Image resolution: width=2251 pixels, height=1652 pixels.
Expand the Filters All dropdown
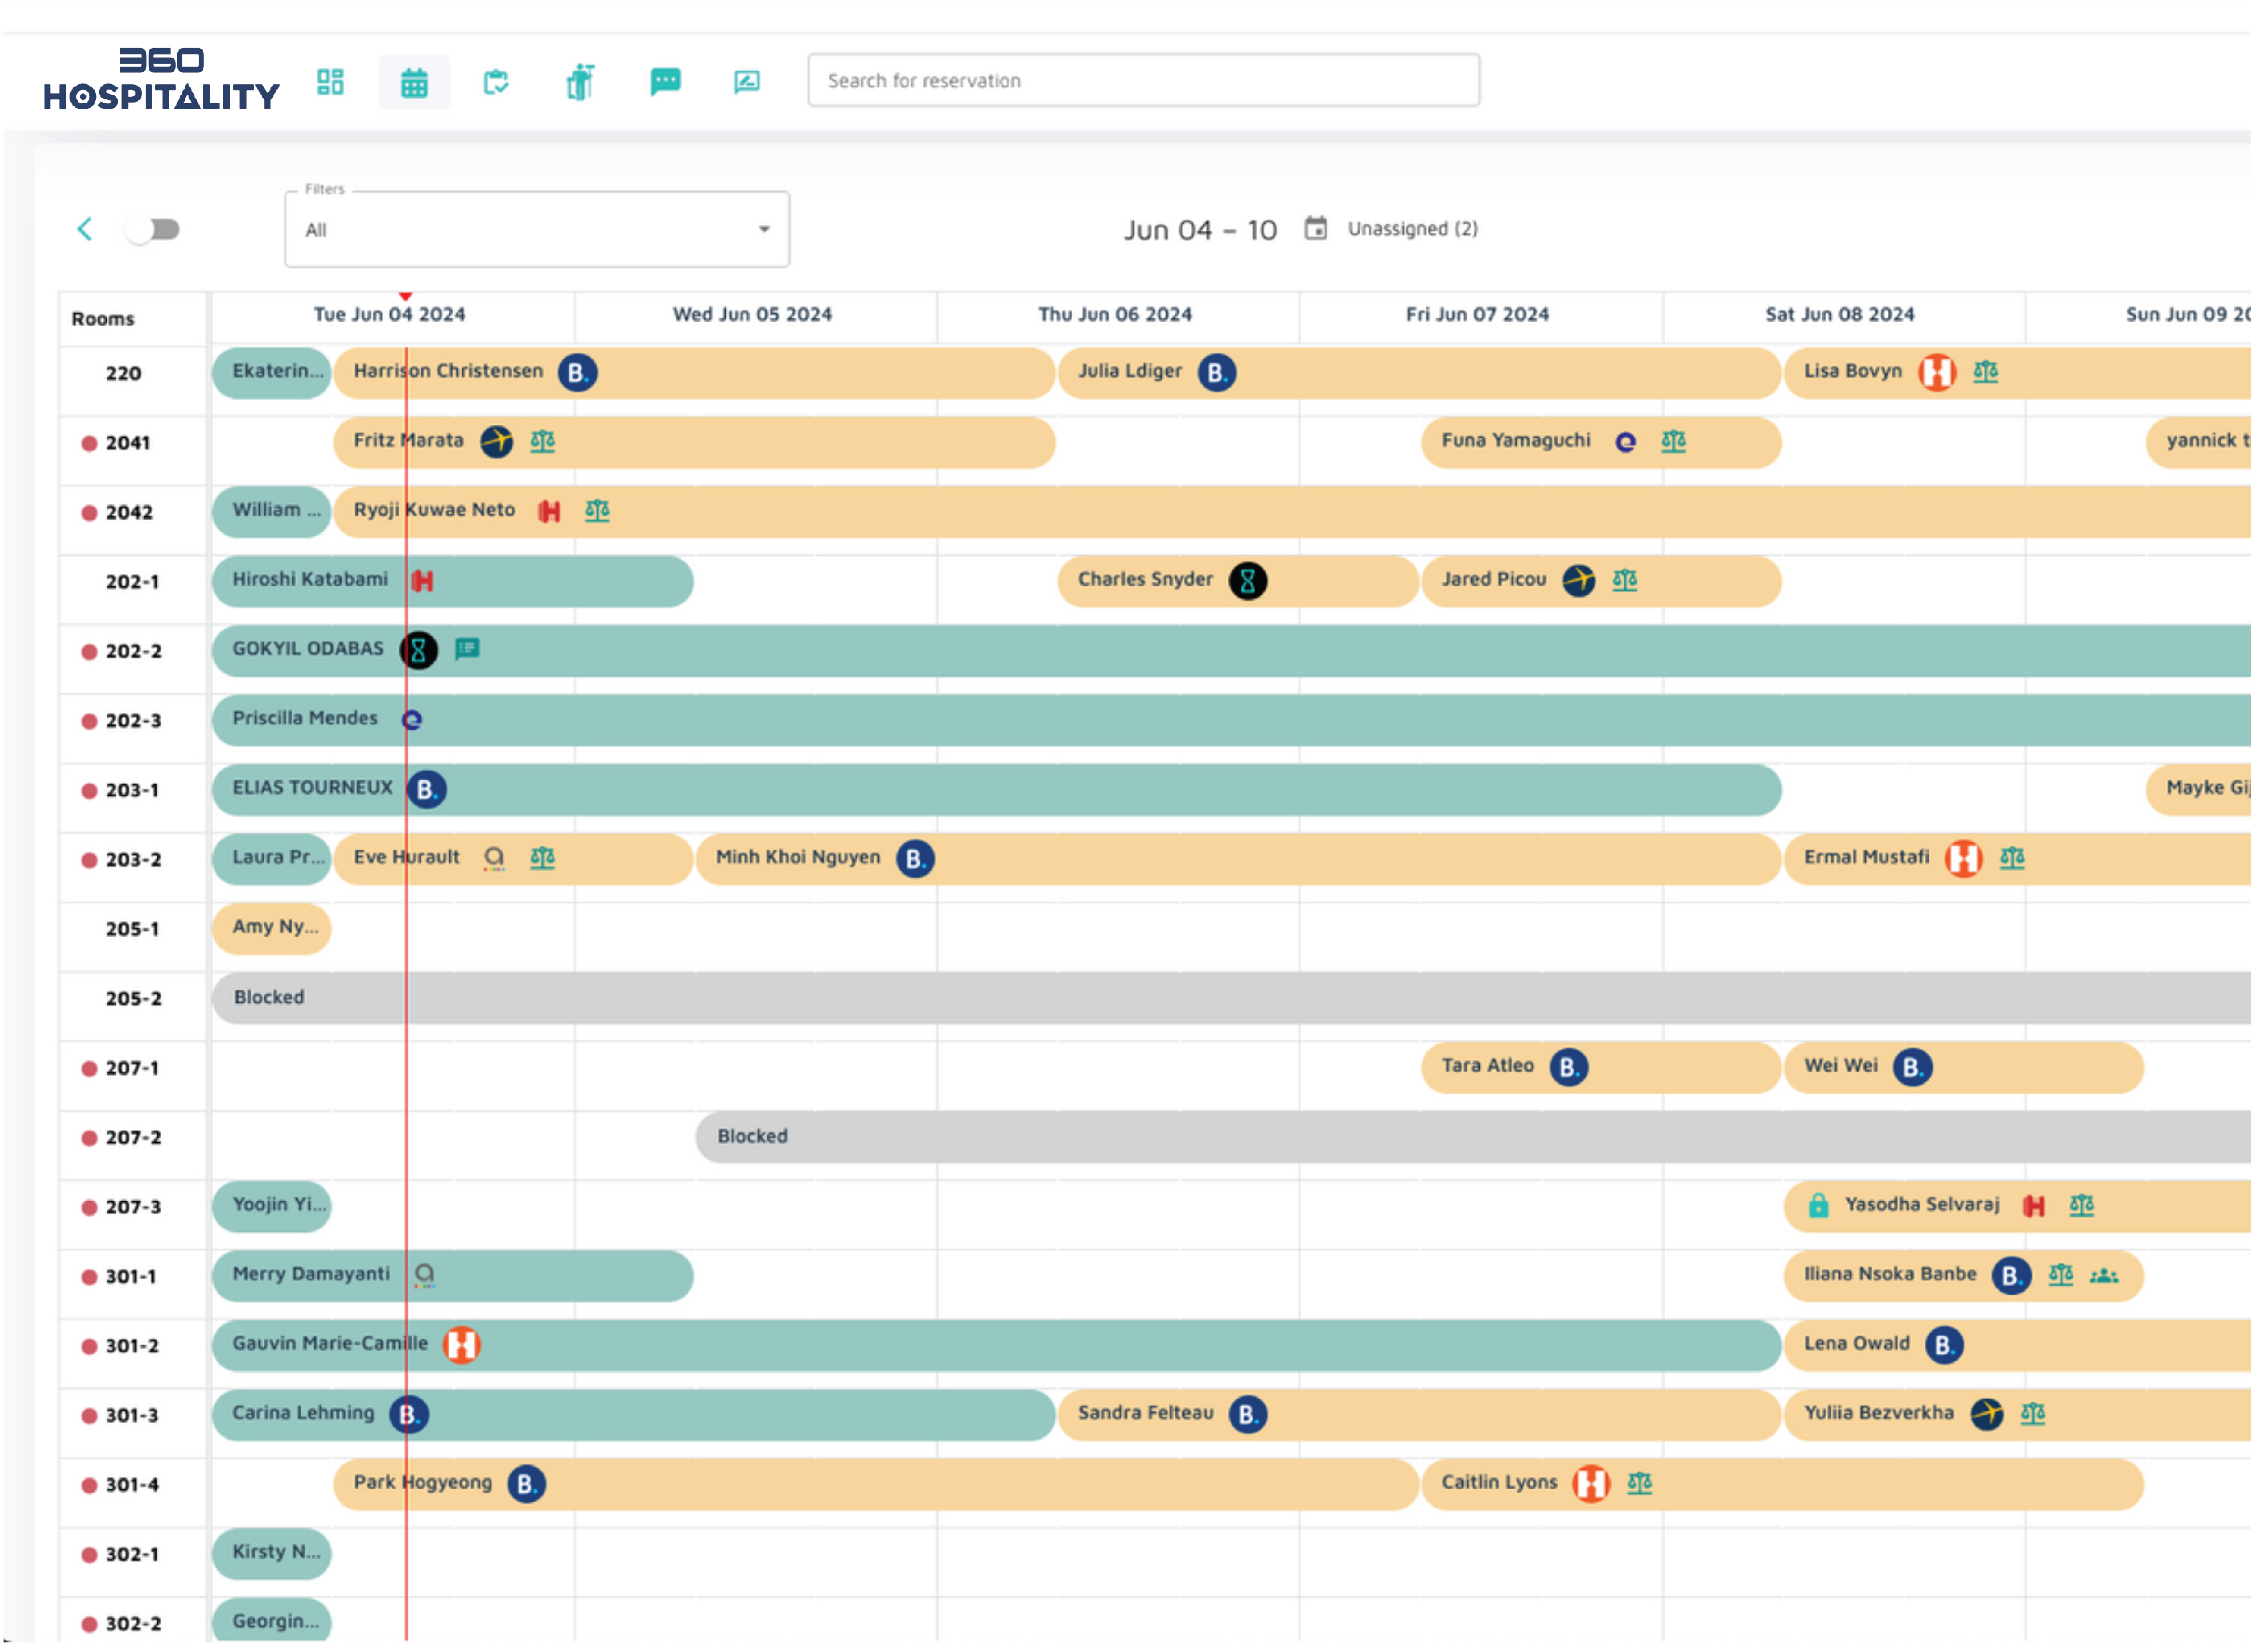537,230
